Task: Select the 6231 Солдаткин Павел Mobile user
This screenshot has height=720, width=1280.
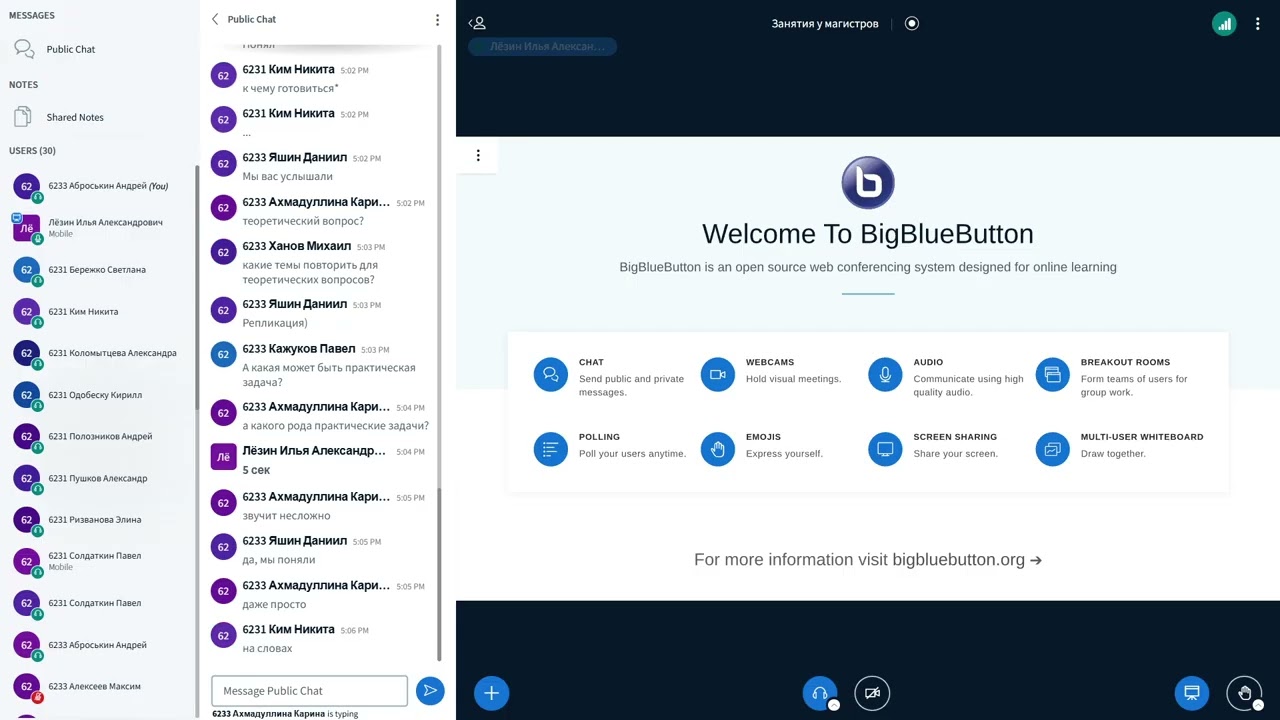Action: tap(98, 561)
